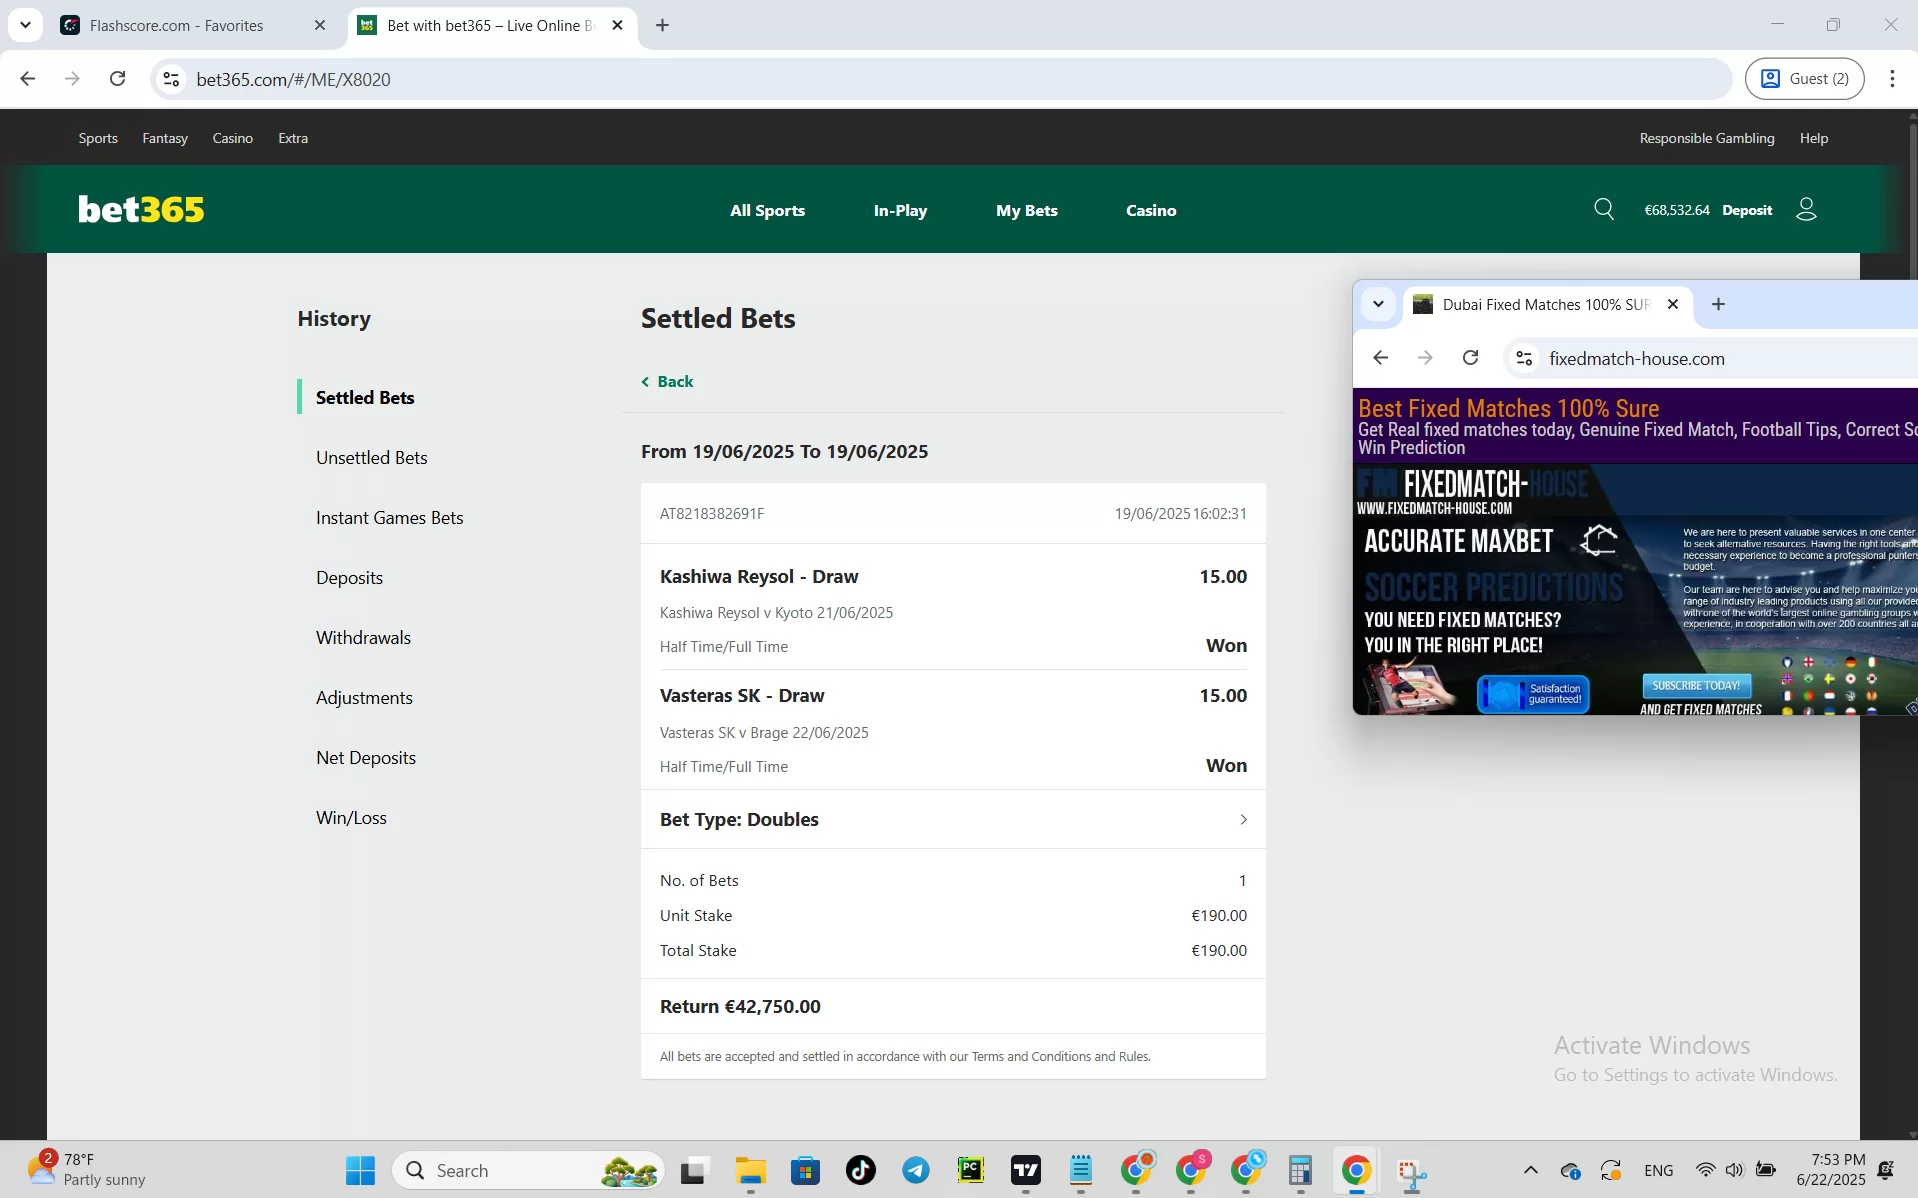The image size is (1918, 1198).
Task: Open the tab list chevron in the small browser
Action: pyautogui.click(x=1378, y=304)
